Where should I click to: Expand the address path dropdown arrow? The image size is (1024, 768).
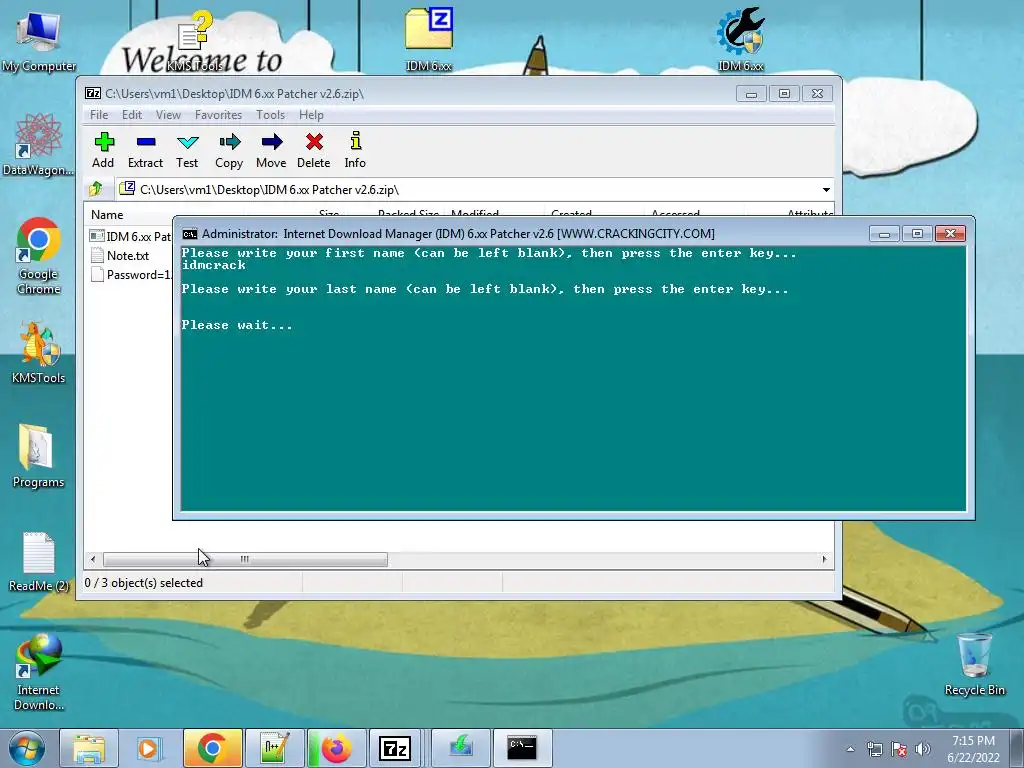tap(826, 190)
